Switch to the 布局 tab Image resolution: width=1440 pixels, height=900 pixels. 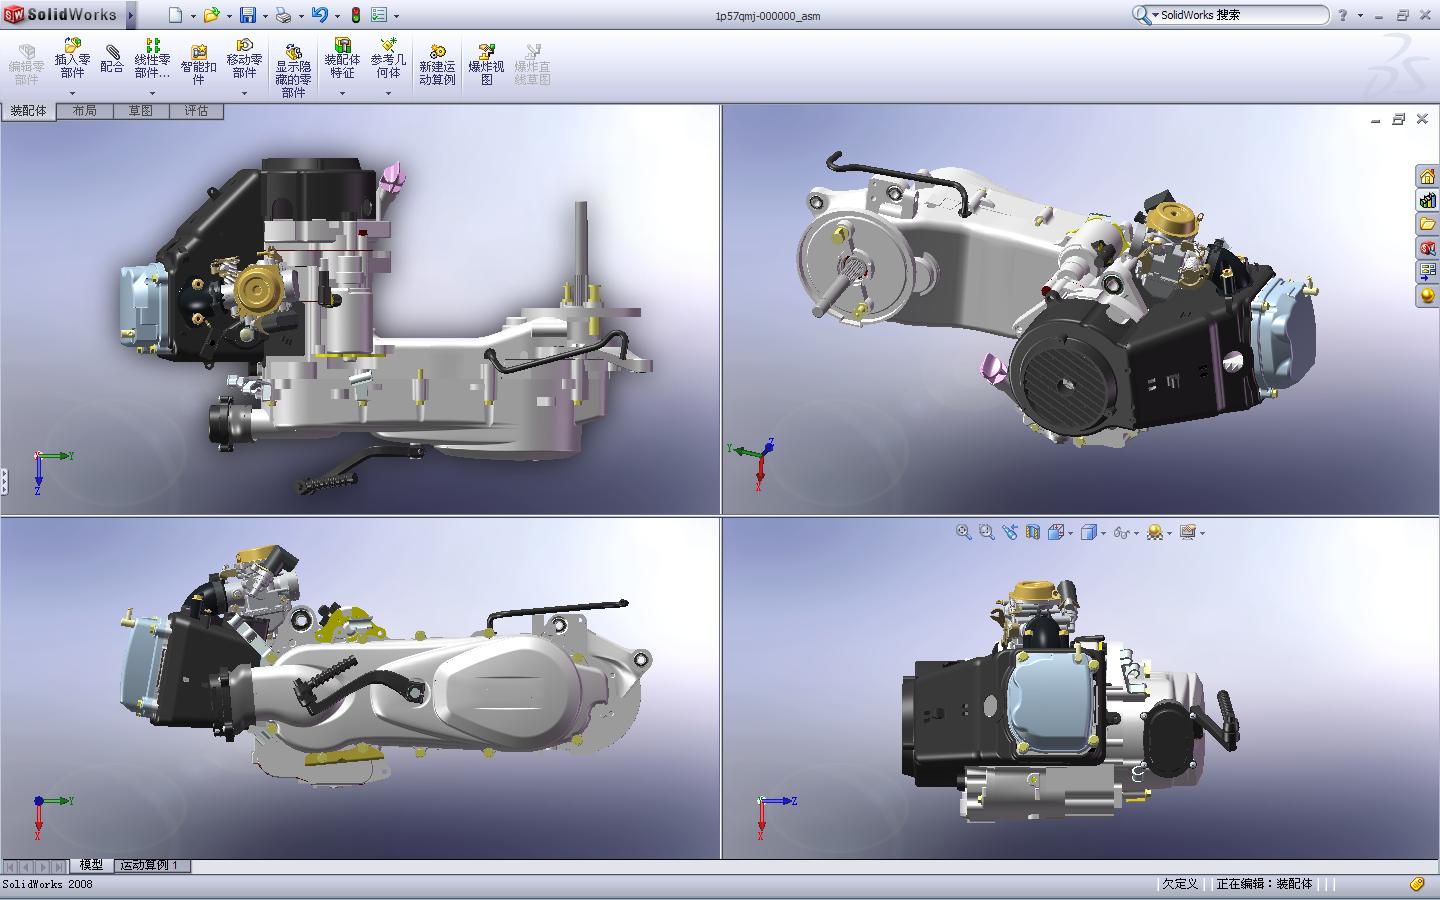[x=85, y=111]
